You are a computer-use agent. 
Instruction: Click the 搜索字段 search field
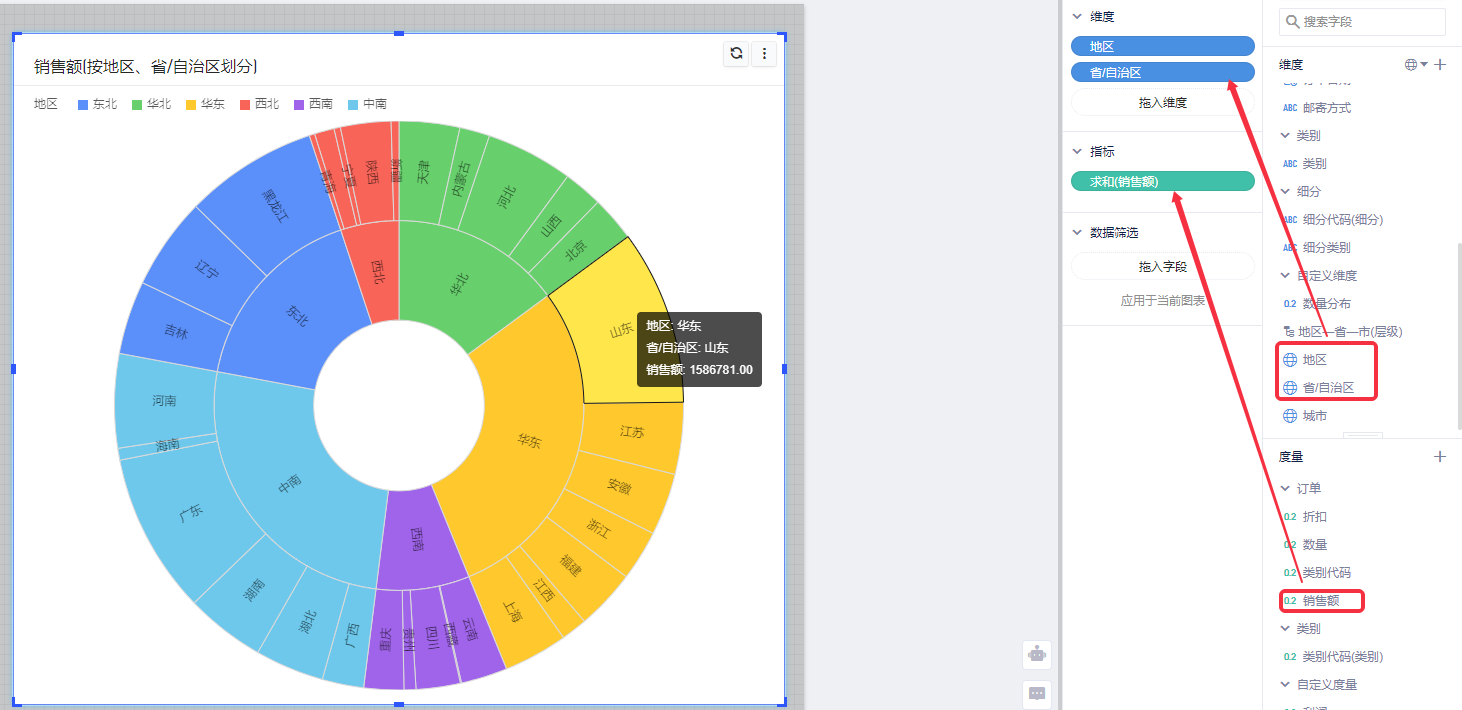1370,22
